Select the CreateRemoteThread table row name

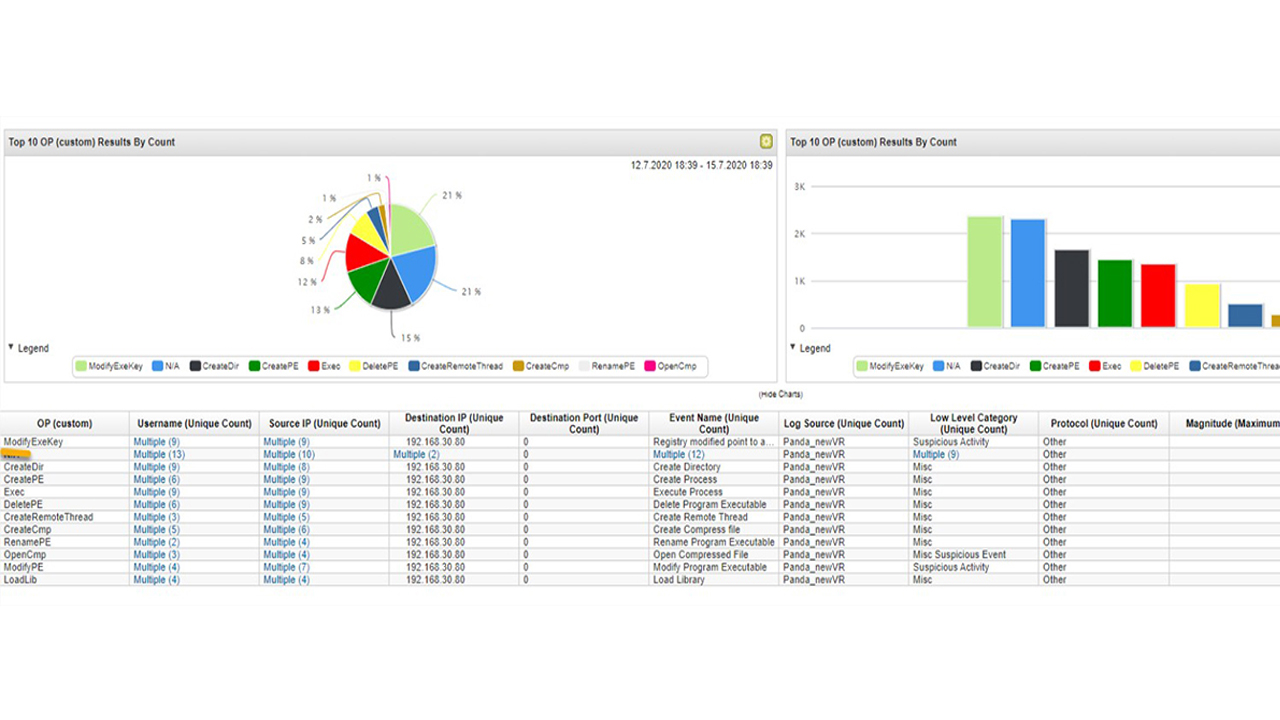pyautogui.click(x=48, y=517)
